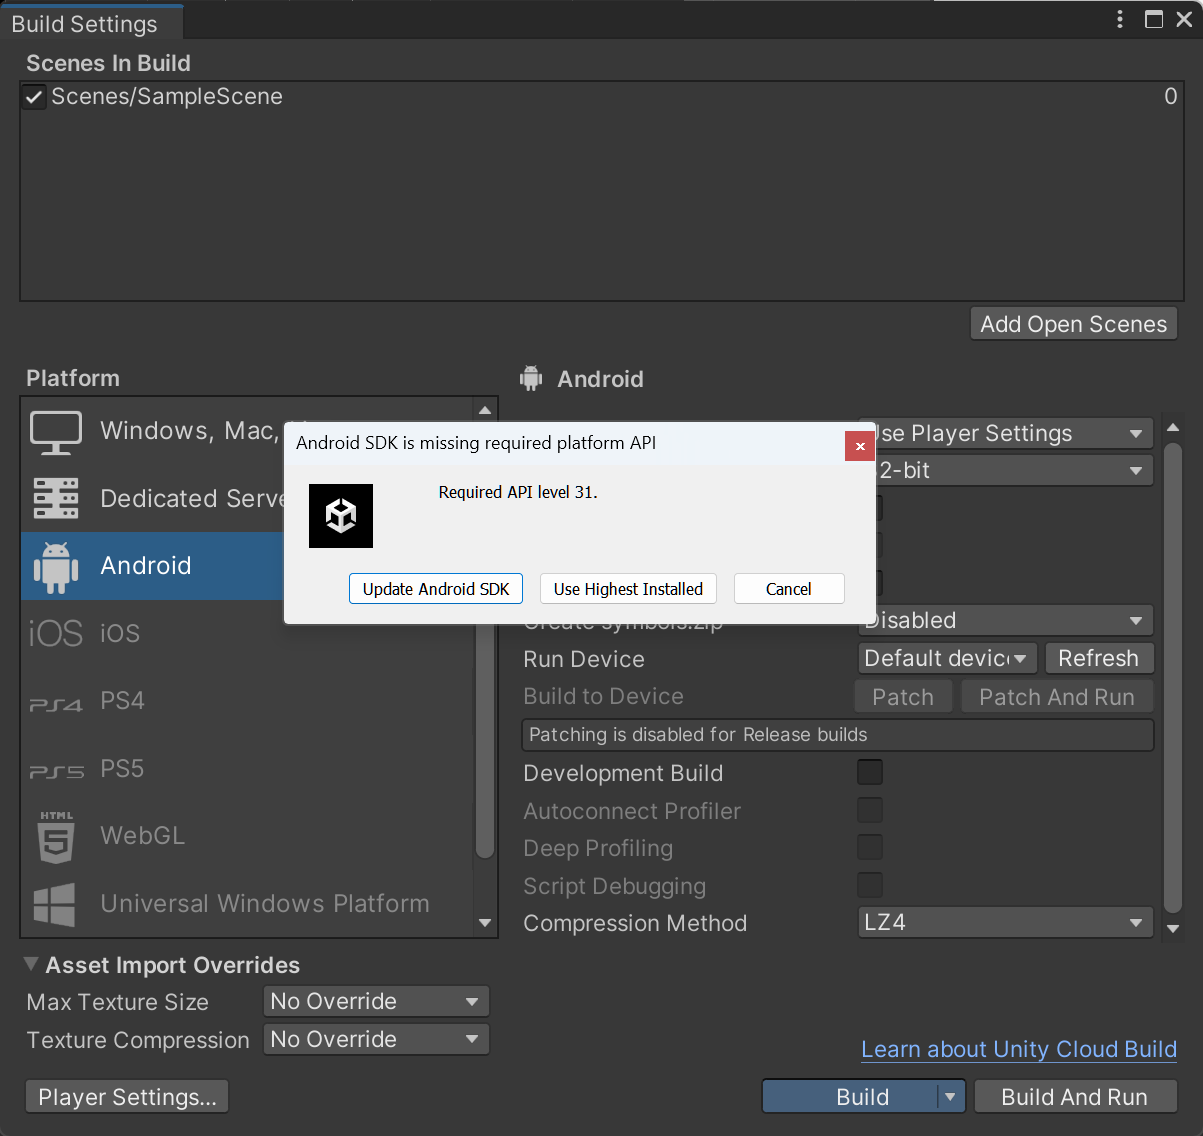1203x1136 pixels.
Task: Click the Universal Windows Platform logo icon
Action: [55, 904]
